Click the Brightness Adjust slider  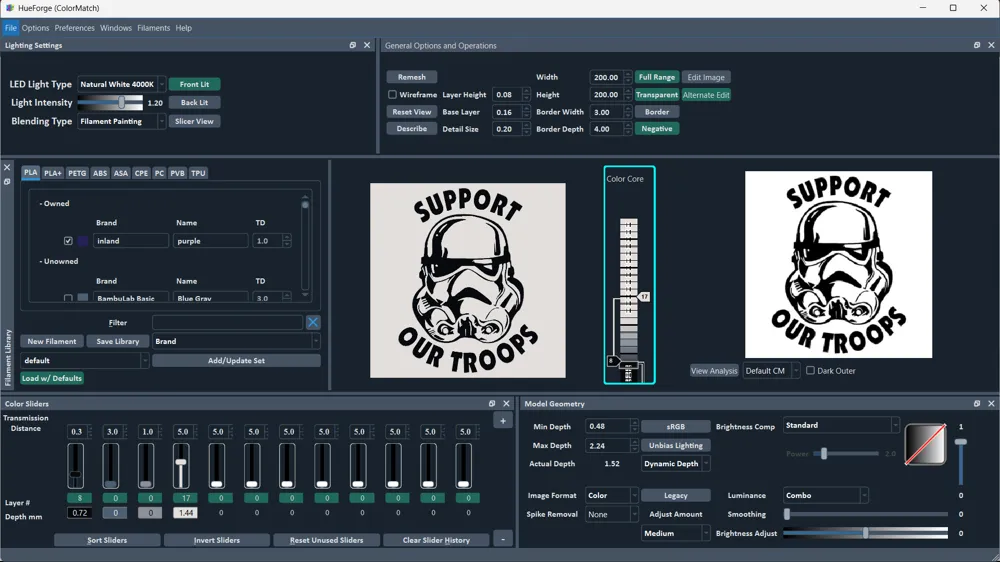pos(865,533)
